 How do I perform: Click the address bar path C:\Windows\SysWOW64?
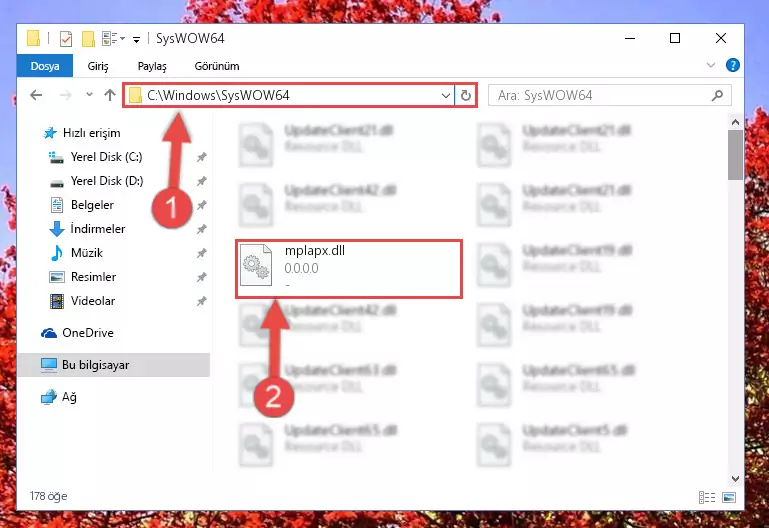click(218, 95)
